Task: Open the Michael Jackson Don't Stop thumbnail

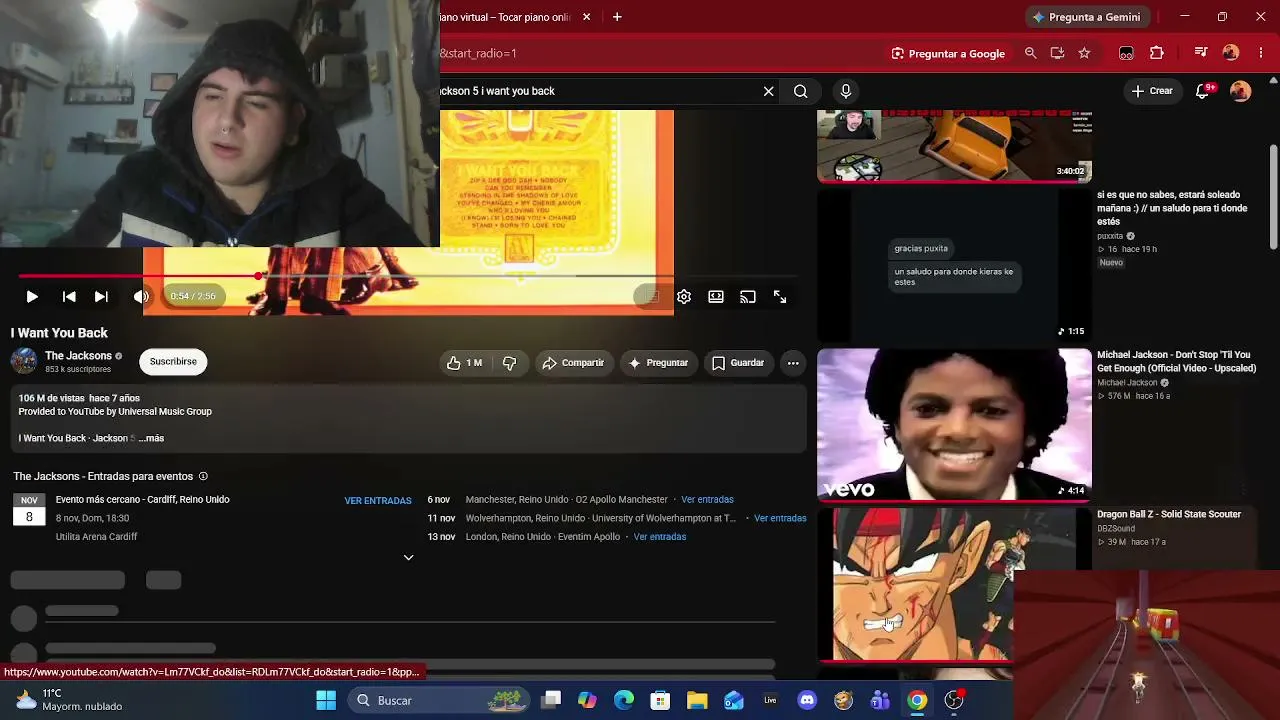Action: click(x=955, y=424)
